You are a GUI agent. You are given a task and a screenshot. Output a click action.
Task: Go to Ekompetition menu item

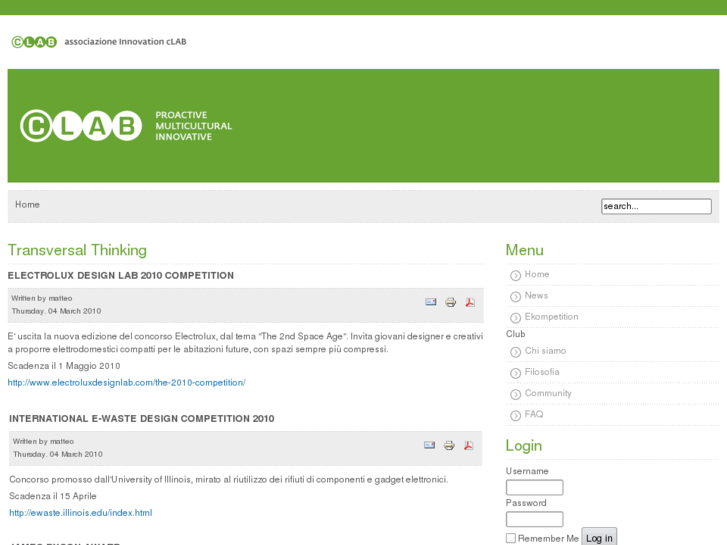point(551,317)
